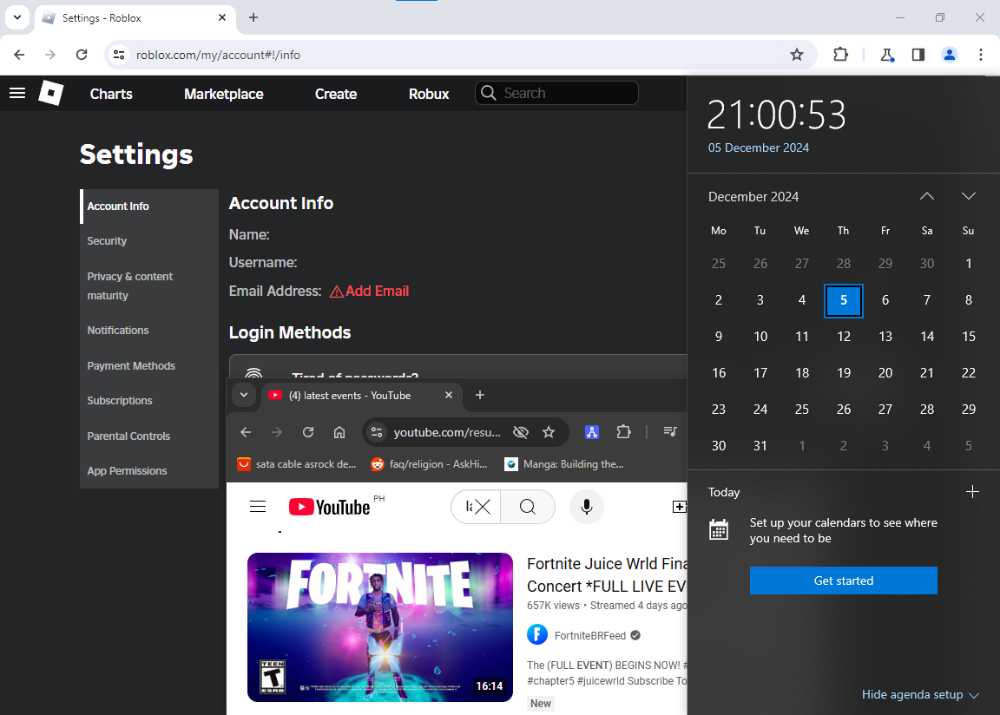Screen dimensions: 1000x715
Task: Open the Marketplace menu item
Action: (224, 94)
